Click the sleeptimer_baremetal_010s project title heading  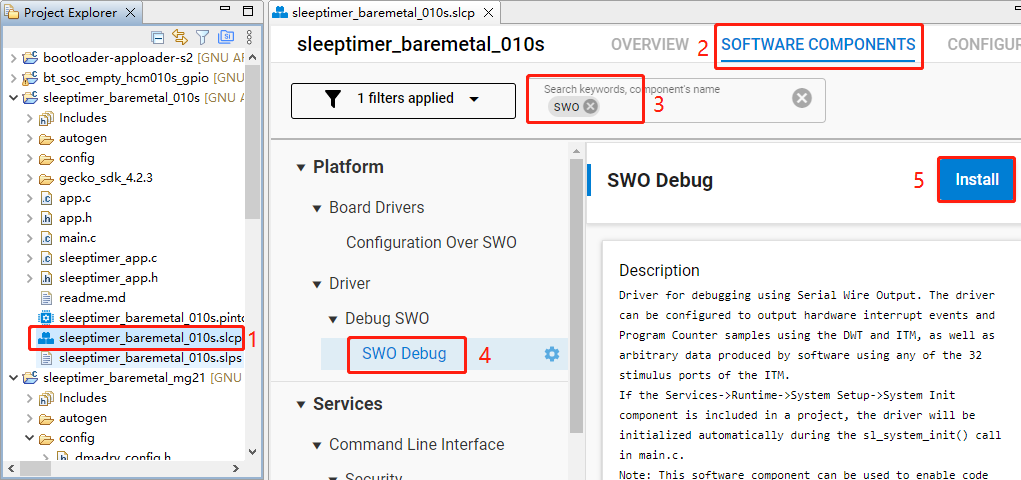click(x=420, y=44)
